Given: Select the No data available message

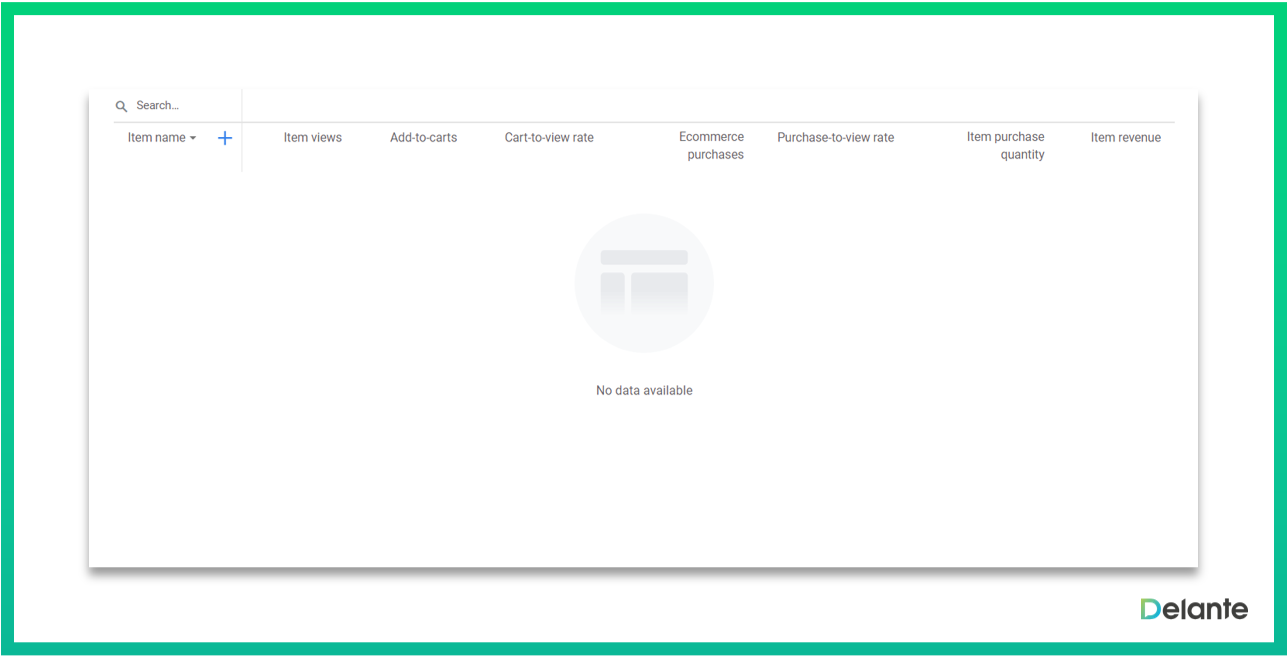Looking at the screenshot, I should coord(644,391).
